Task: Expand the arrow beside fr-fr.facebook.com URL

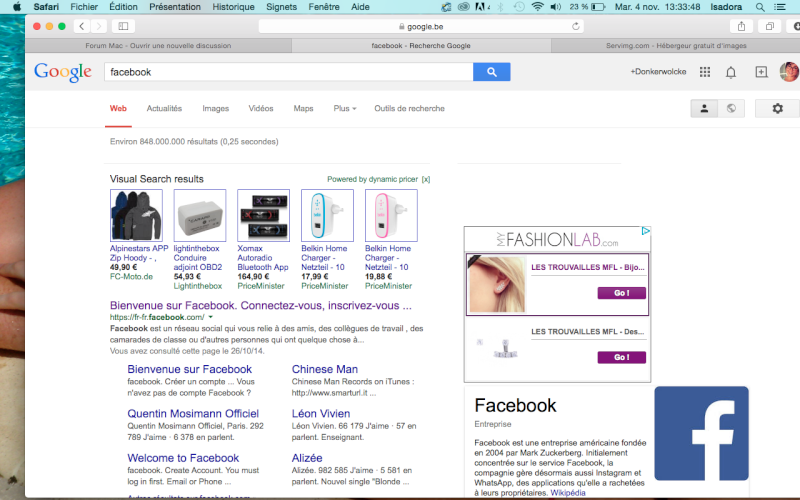Action: coord(211,317)
